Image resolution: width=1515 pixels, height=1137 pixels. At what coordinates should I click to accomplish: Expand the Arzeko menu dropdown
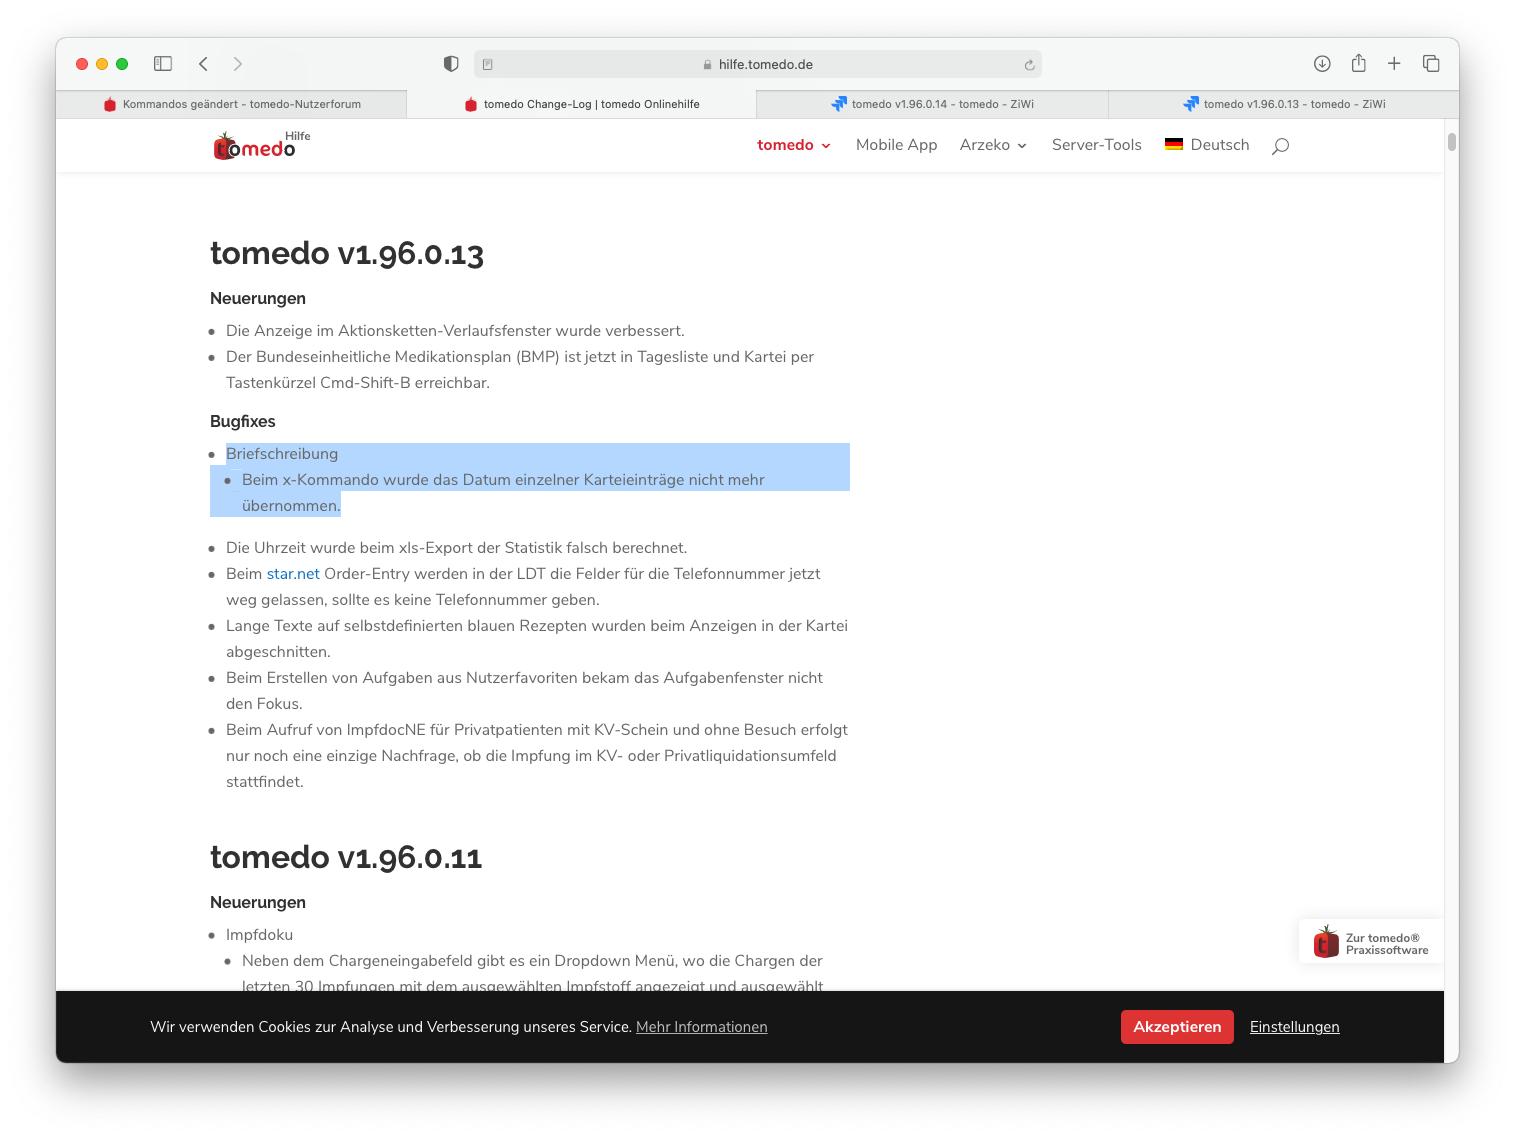[x=993, y=145]
